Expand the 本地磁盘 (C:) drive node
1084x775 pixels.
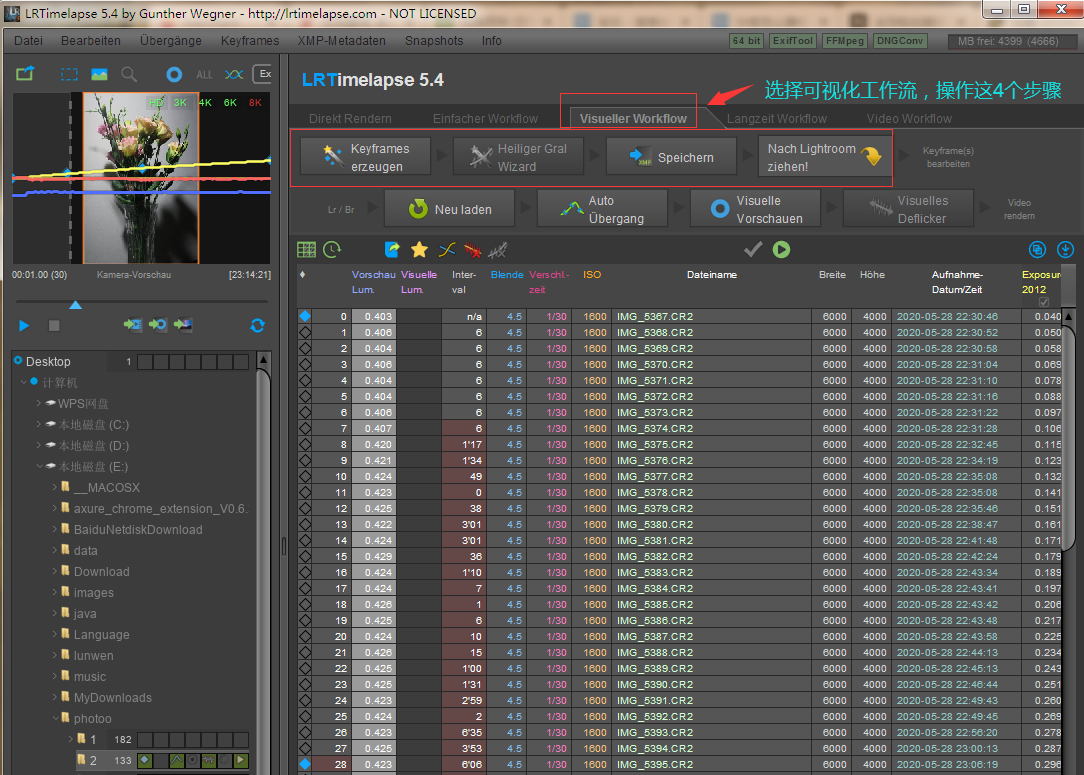39,425
